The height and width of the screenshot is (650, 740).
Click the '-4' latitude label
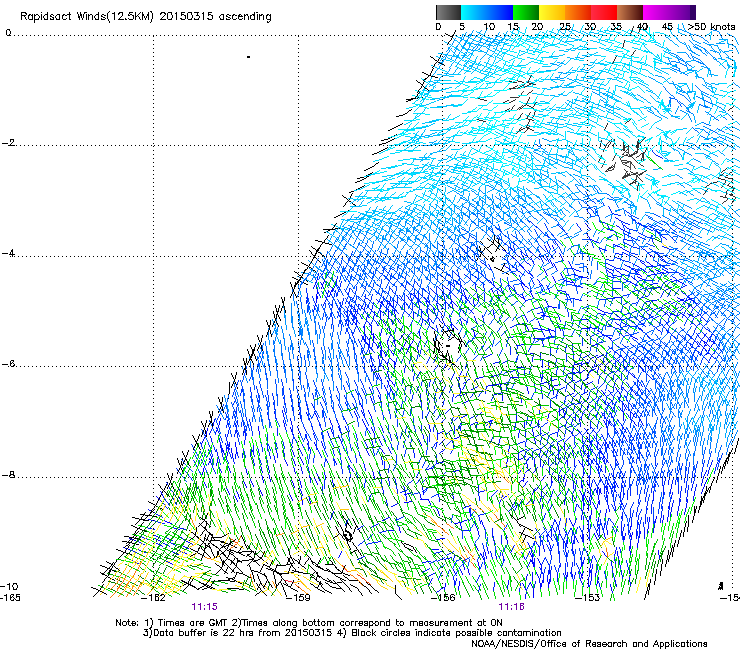(x=9, y=253)
